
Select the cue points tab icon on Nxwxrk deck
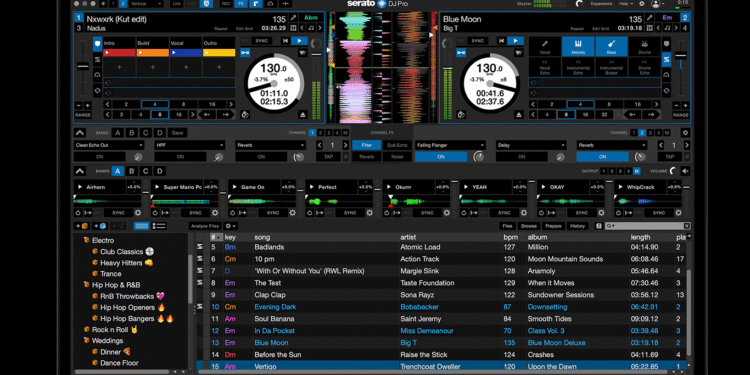[97, 44]
